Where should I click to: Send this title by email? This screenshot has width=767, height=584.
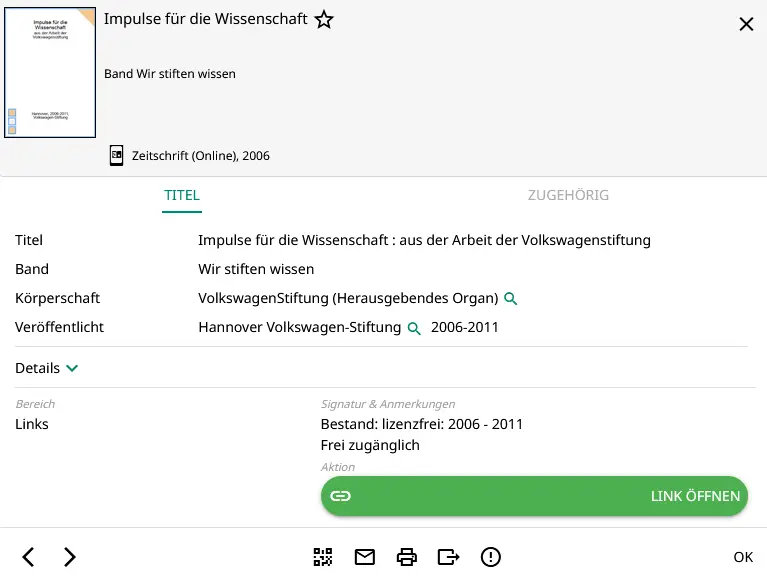click(364, 557)
